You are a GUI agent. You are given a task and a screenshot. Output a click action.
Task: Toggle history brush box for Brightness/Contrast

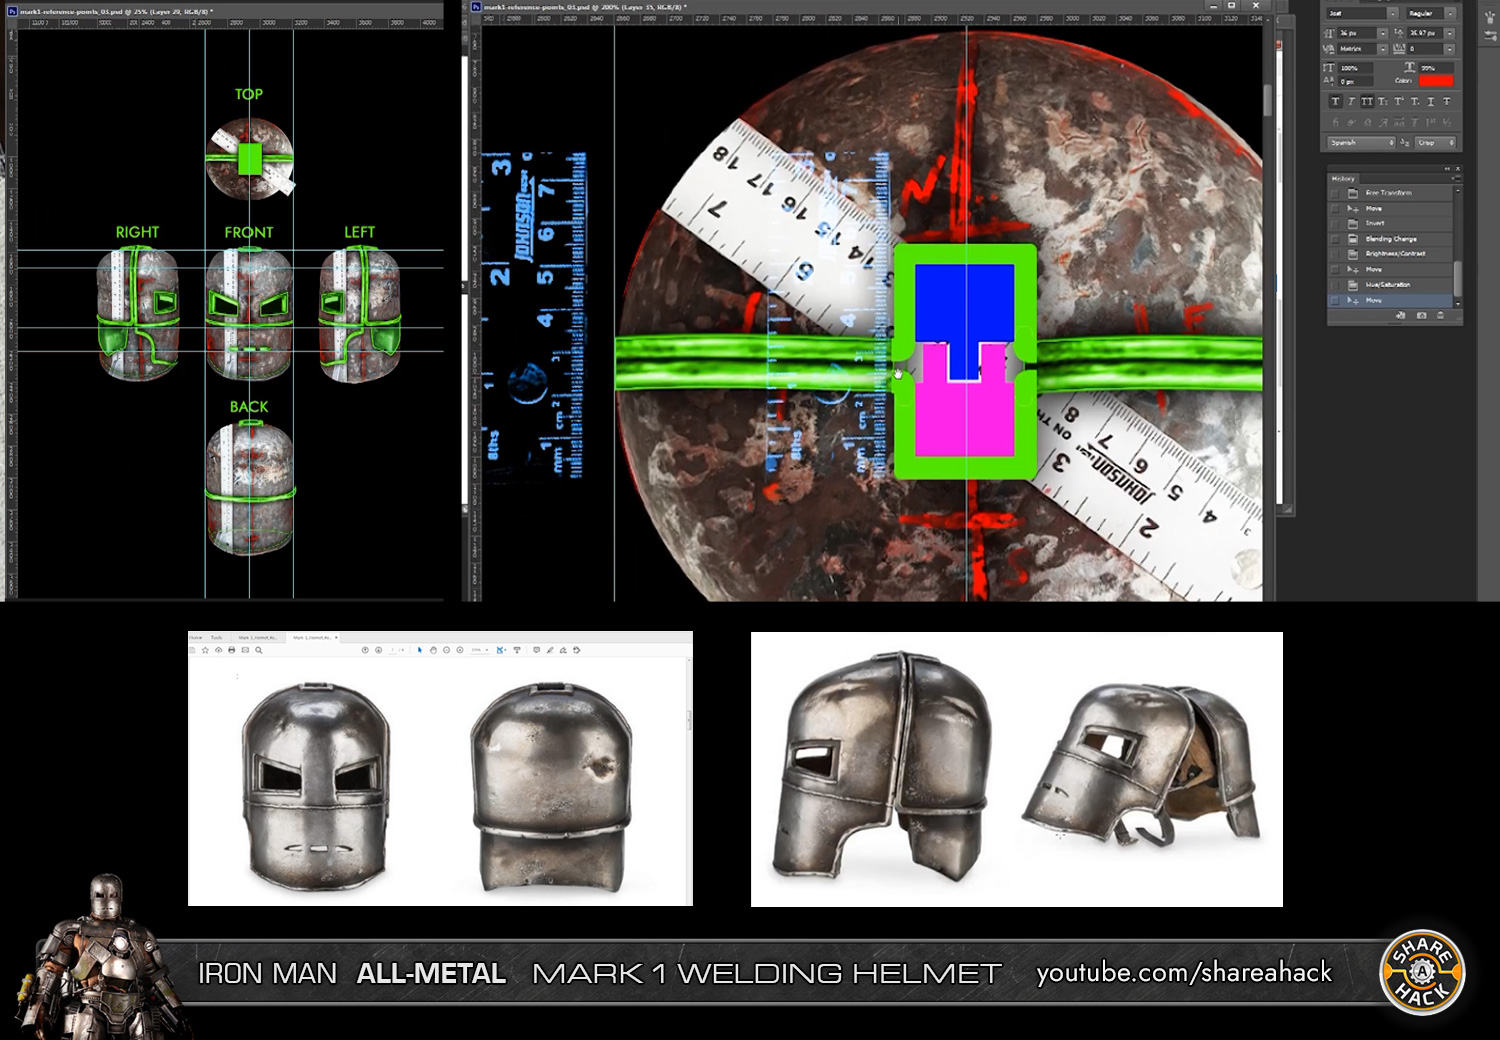point(1335,254)
